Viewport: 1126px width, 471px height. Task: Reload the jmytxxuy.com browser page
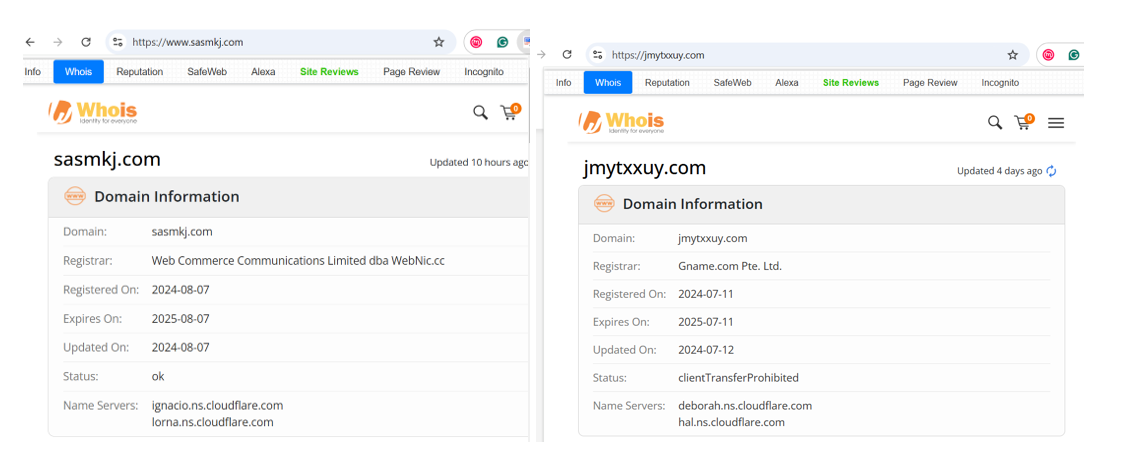[x=567, y=55]
